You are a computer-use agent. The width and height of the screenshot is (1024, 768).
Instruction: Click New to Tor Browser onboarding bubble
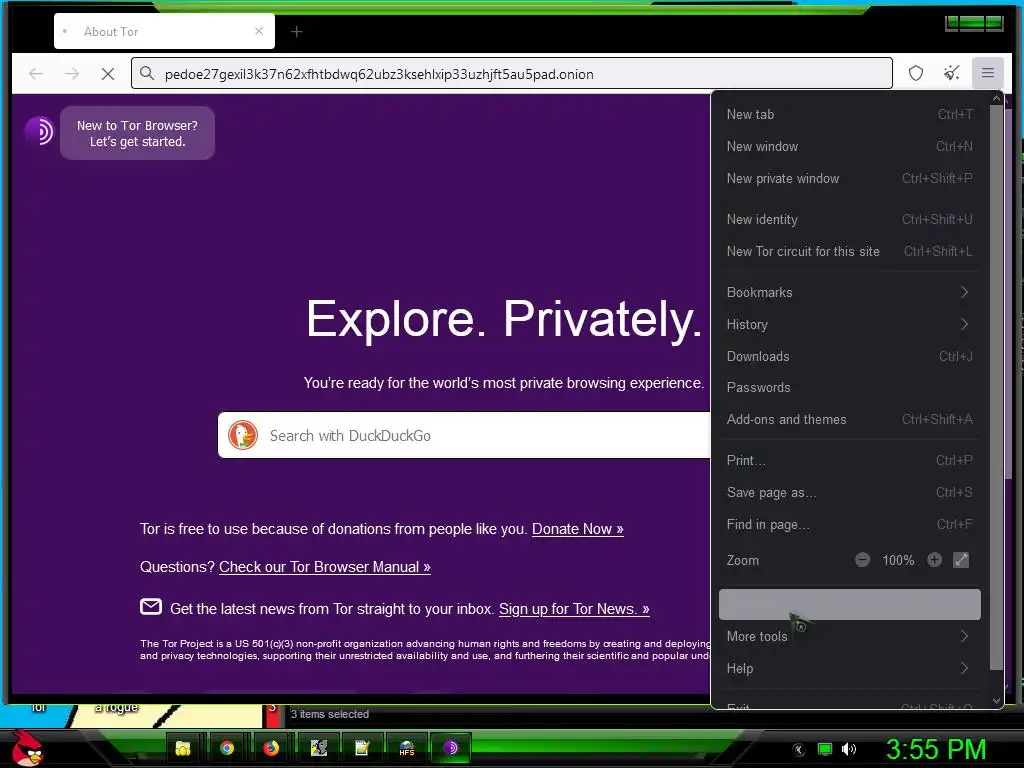[137, 133]
